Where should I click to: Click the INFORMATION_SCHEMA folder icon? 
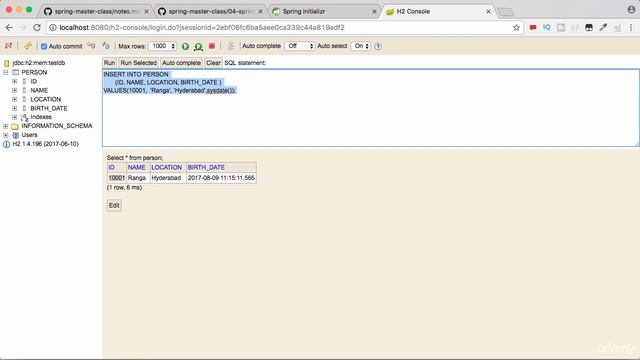coord(15,126)
